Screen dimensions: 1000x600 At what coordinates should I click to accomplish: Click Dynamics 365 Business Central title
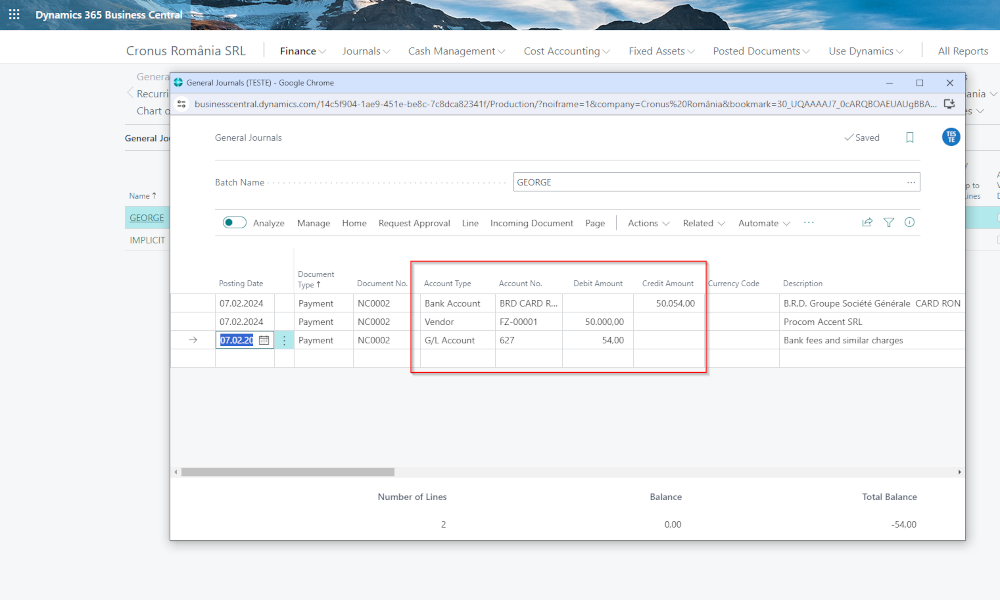[108, 15]
